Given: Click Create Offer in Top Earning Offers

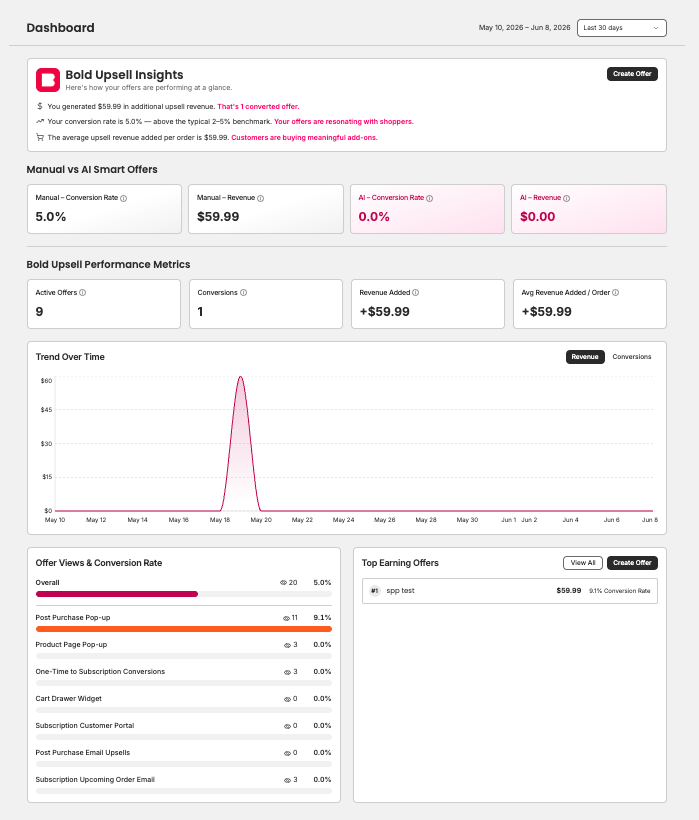Looking at the screenshot, I should (632, 563).
